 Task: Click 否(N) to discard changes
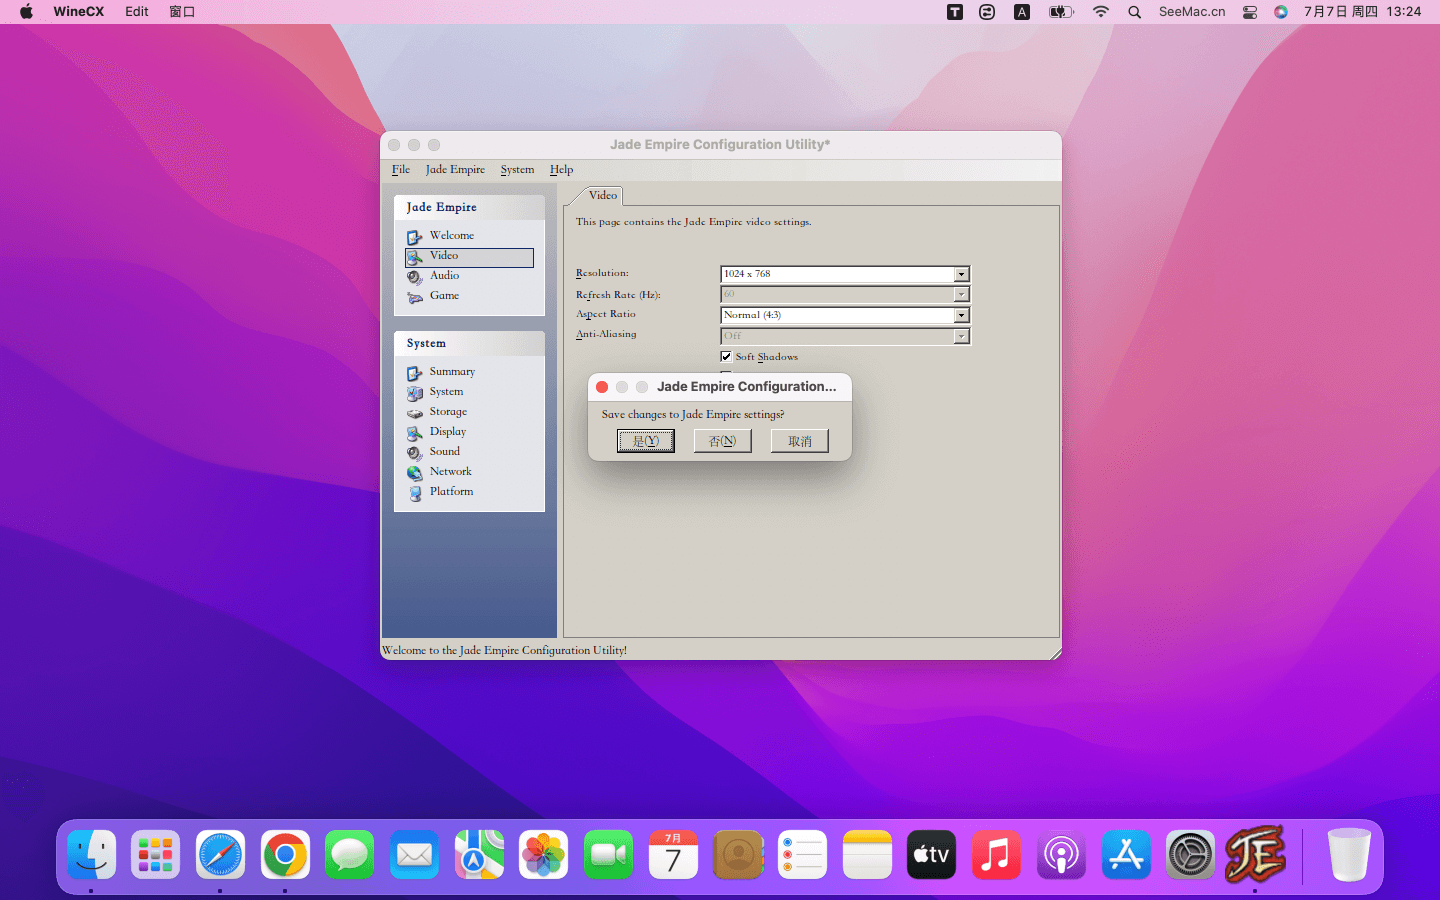coord(723,441)
